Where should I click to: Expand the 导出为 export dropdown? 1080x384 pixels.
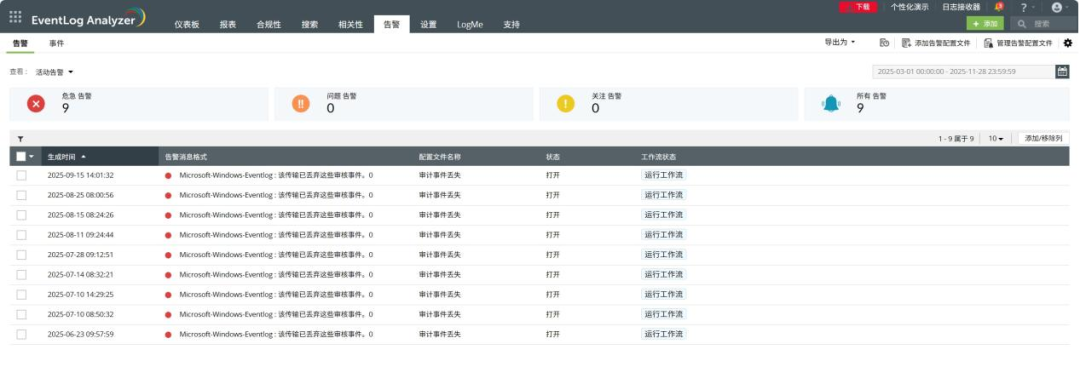click(840, 43)
